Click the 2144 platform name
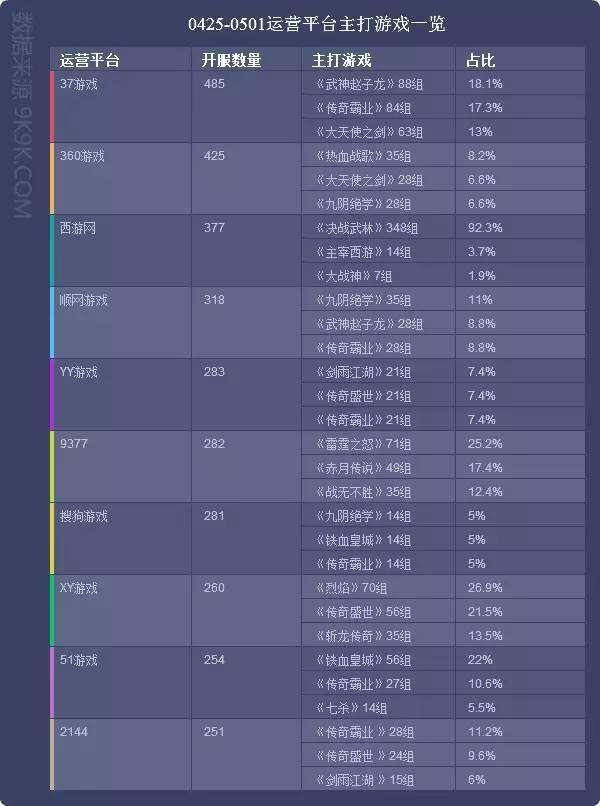The width and height of the screenshot is (600, 806). click(x=74, y=732)
